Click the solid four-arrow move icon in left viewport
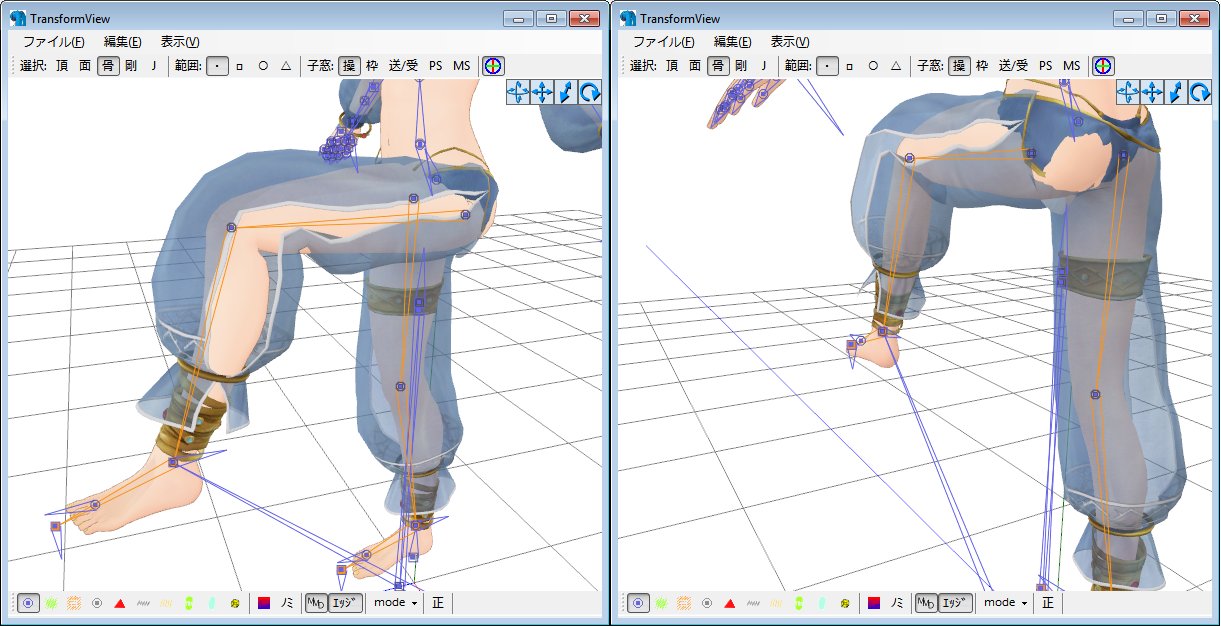1221x626 pixels. [x=542, y=93]
